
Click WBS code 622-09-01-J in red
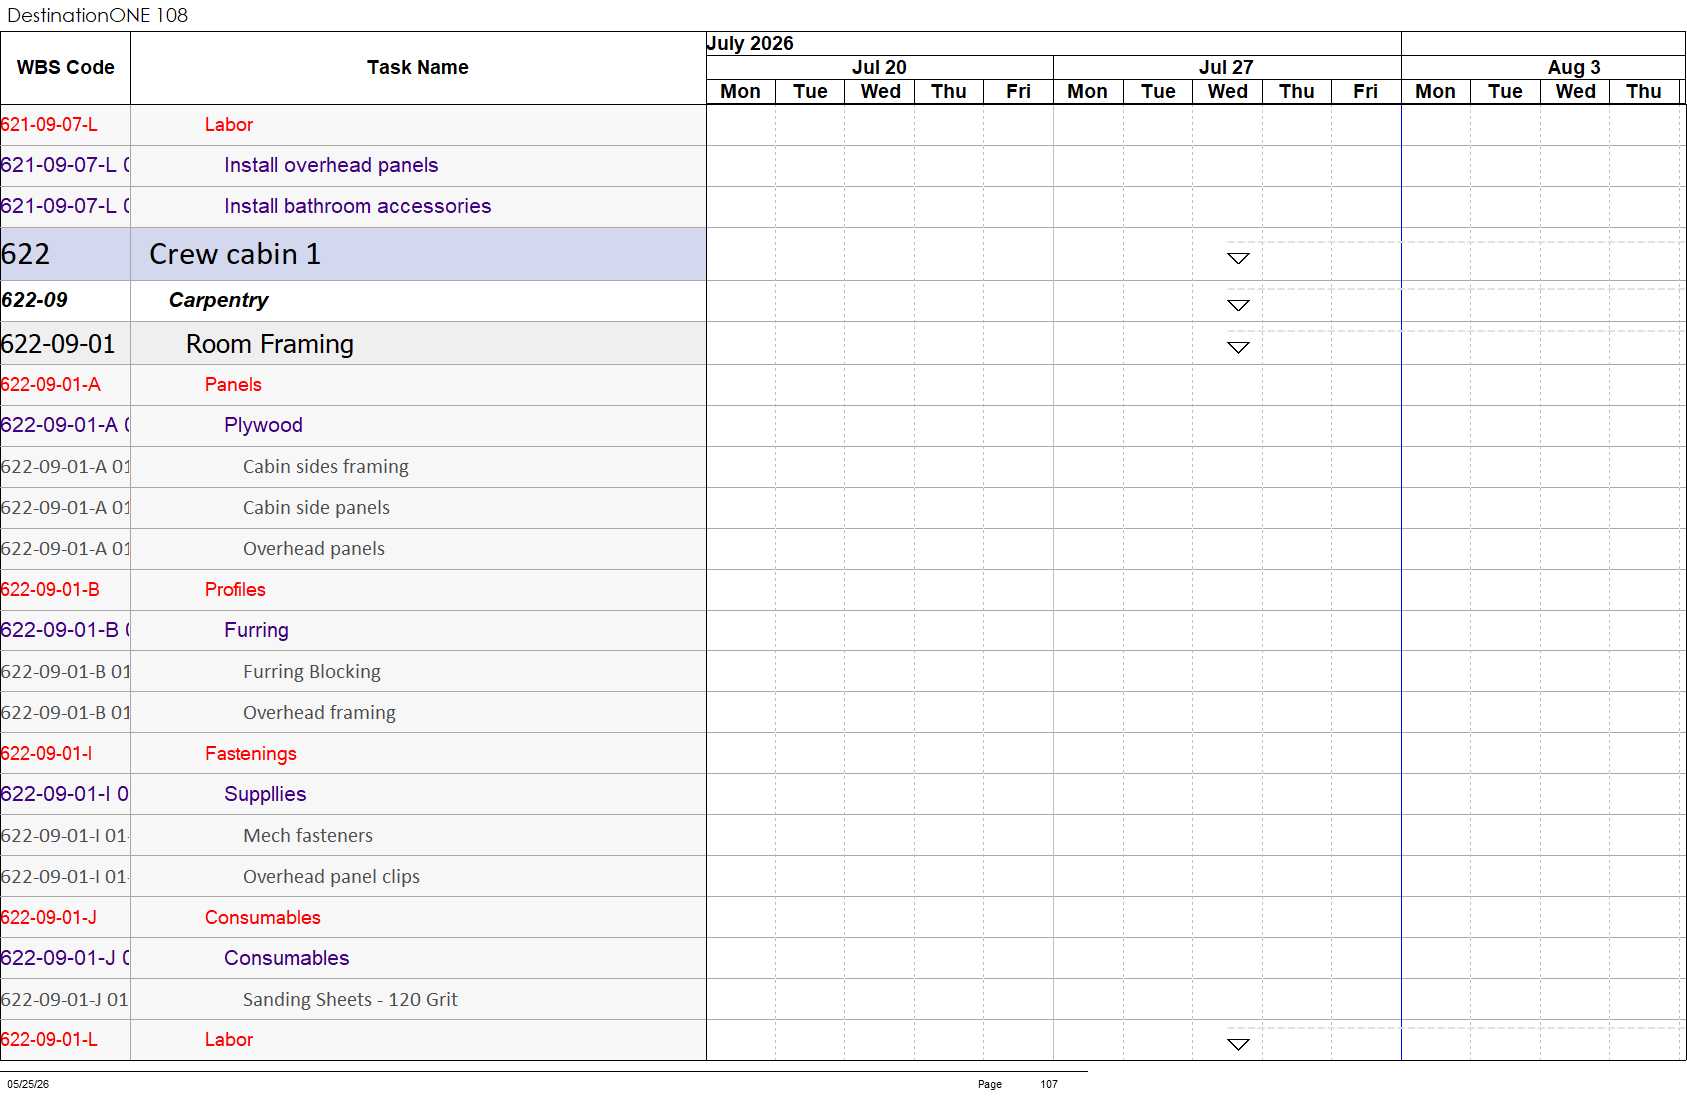click(49, 918)
